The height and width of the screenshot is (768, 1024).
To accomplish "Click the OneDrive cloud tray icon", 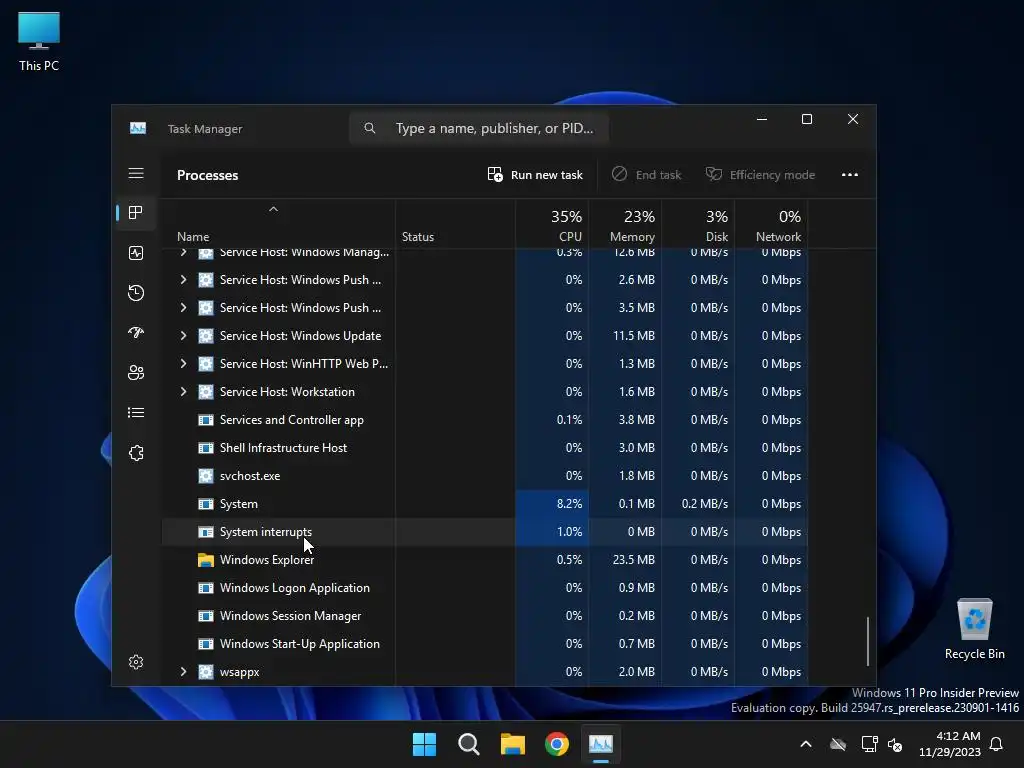I will point(838,744).
